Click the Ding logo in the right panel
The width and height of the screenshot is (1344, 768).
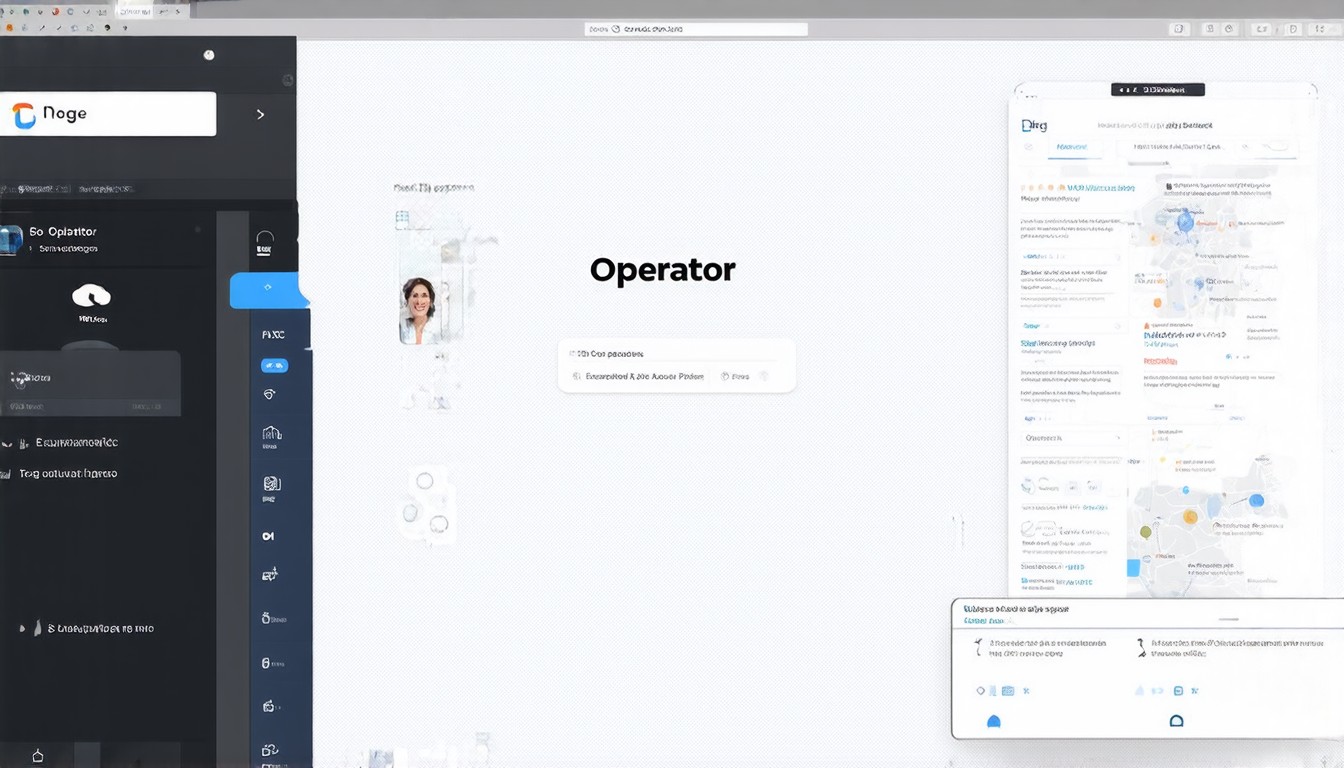pos(1034,126)
